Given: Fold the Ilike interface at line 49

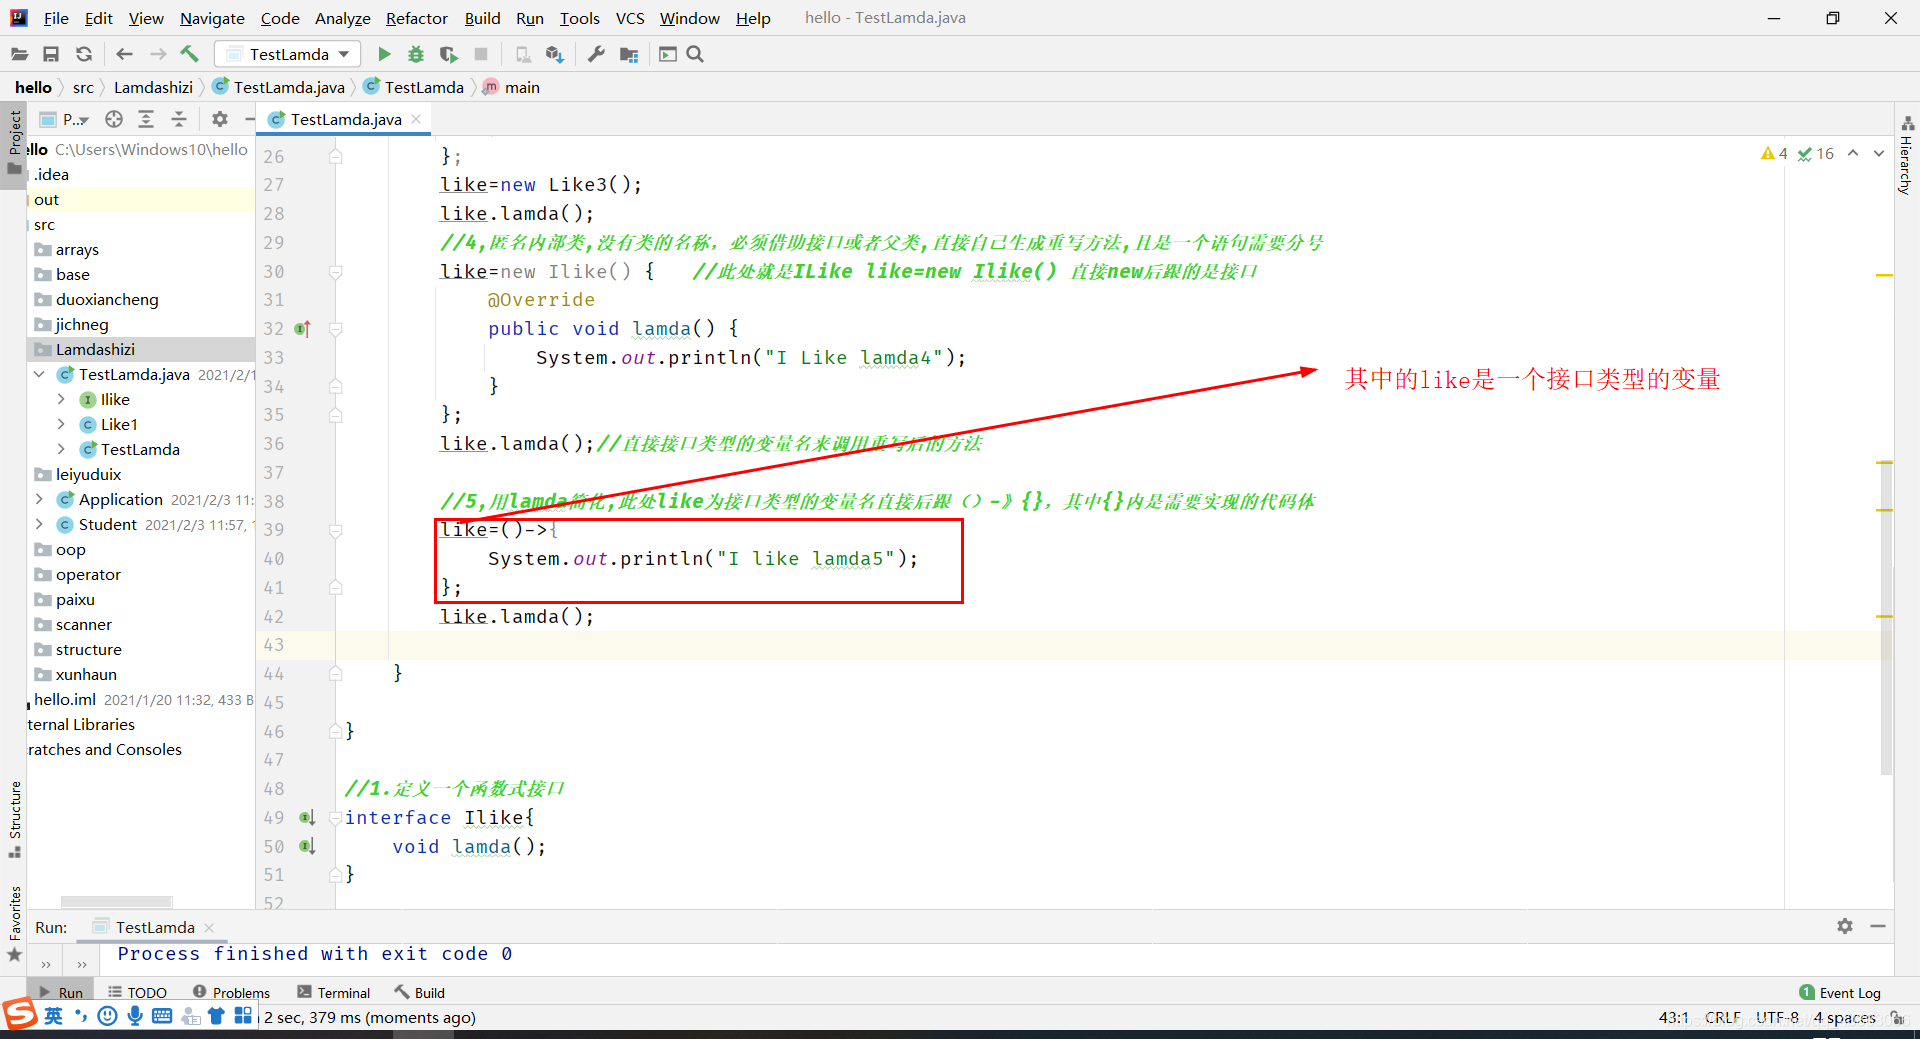Looking at the screenshot, I should [x=336, y=818].
